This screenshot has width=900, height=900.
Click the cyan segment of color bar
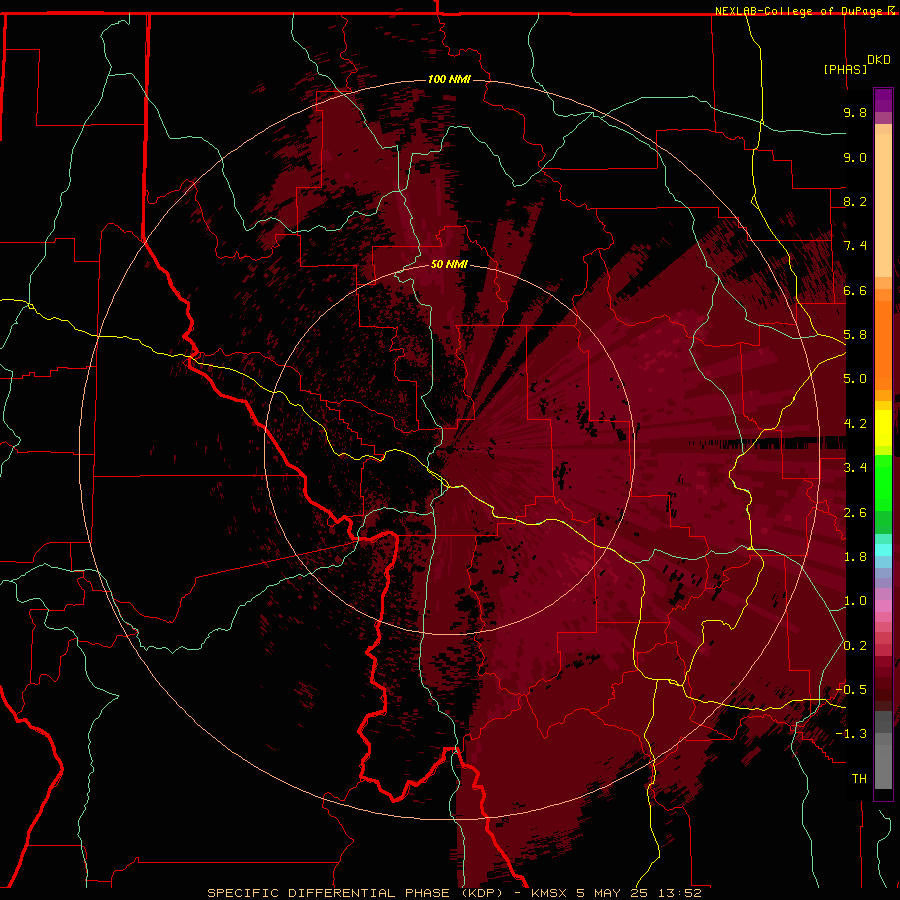883,550
